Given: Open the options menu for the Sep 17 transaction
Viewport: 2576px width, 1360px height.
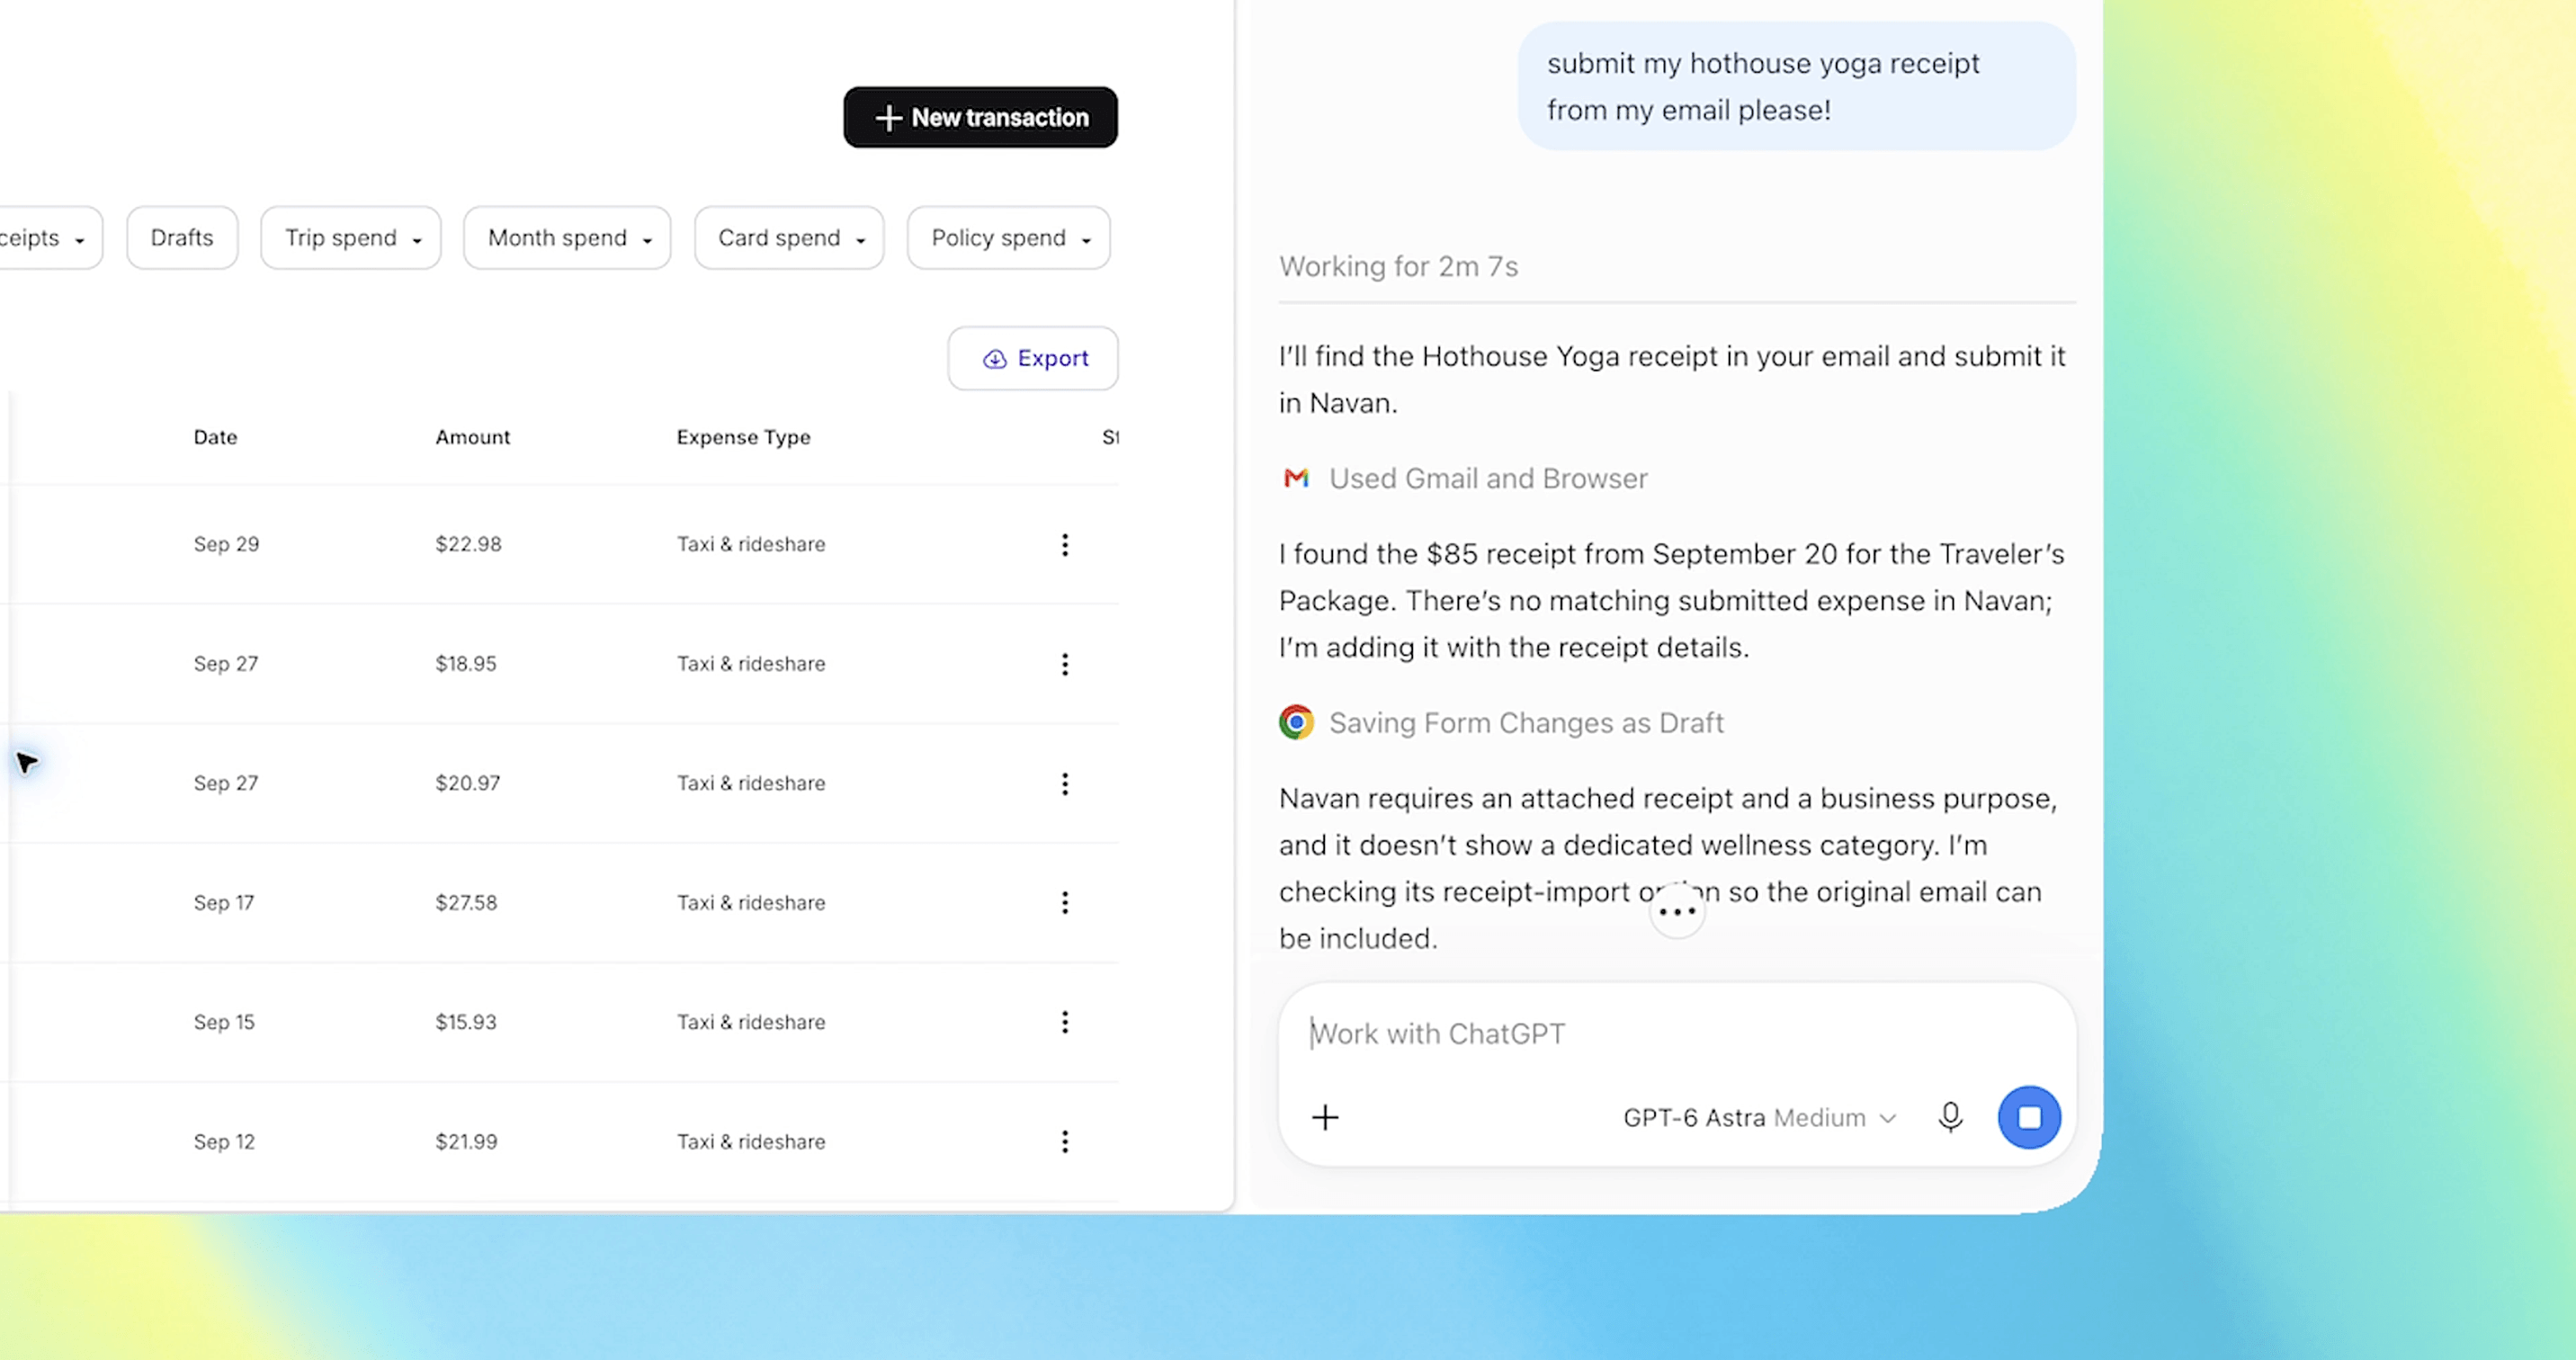Looking at the screenshot, I should pyautogui.click(x=1065, y=903).
